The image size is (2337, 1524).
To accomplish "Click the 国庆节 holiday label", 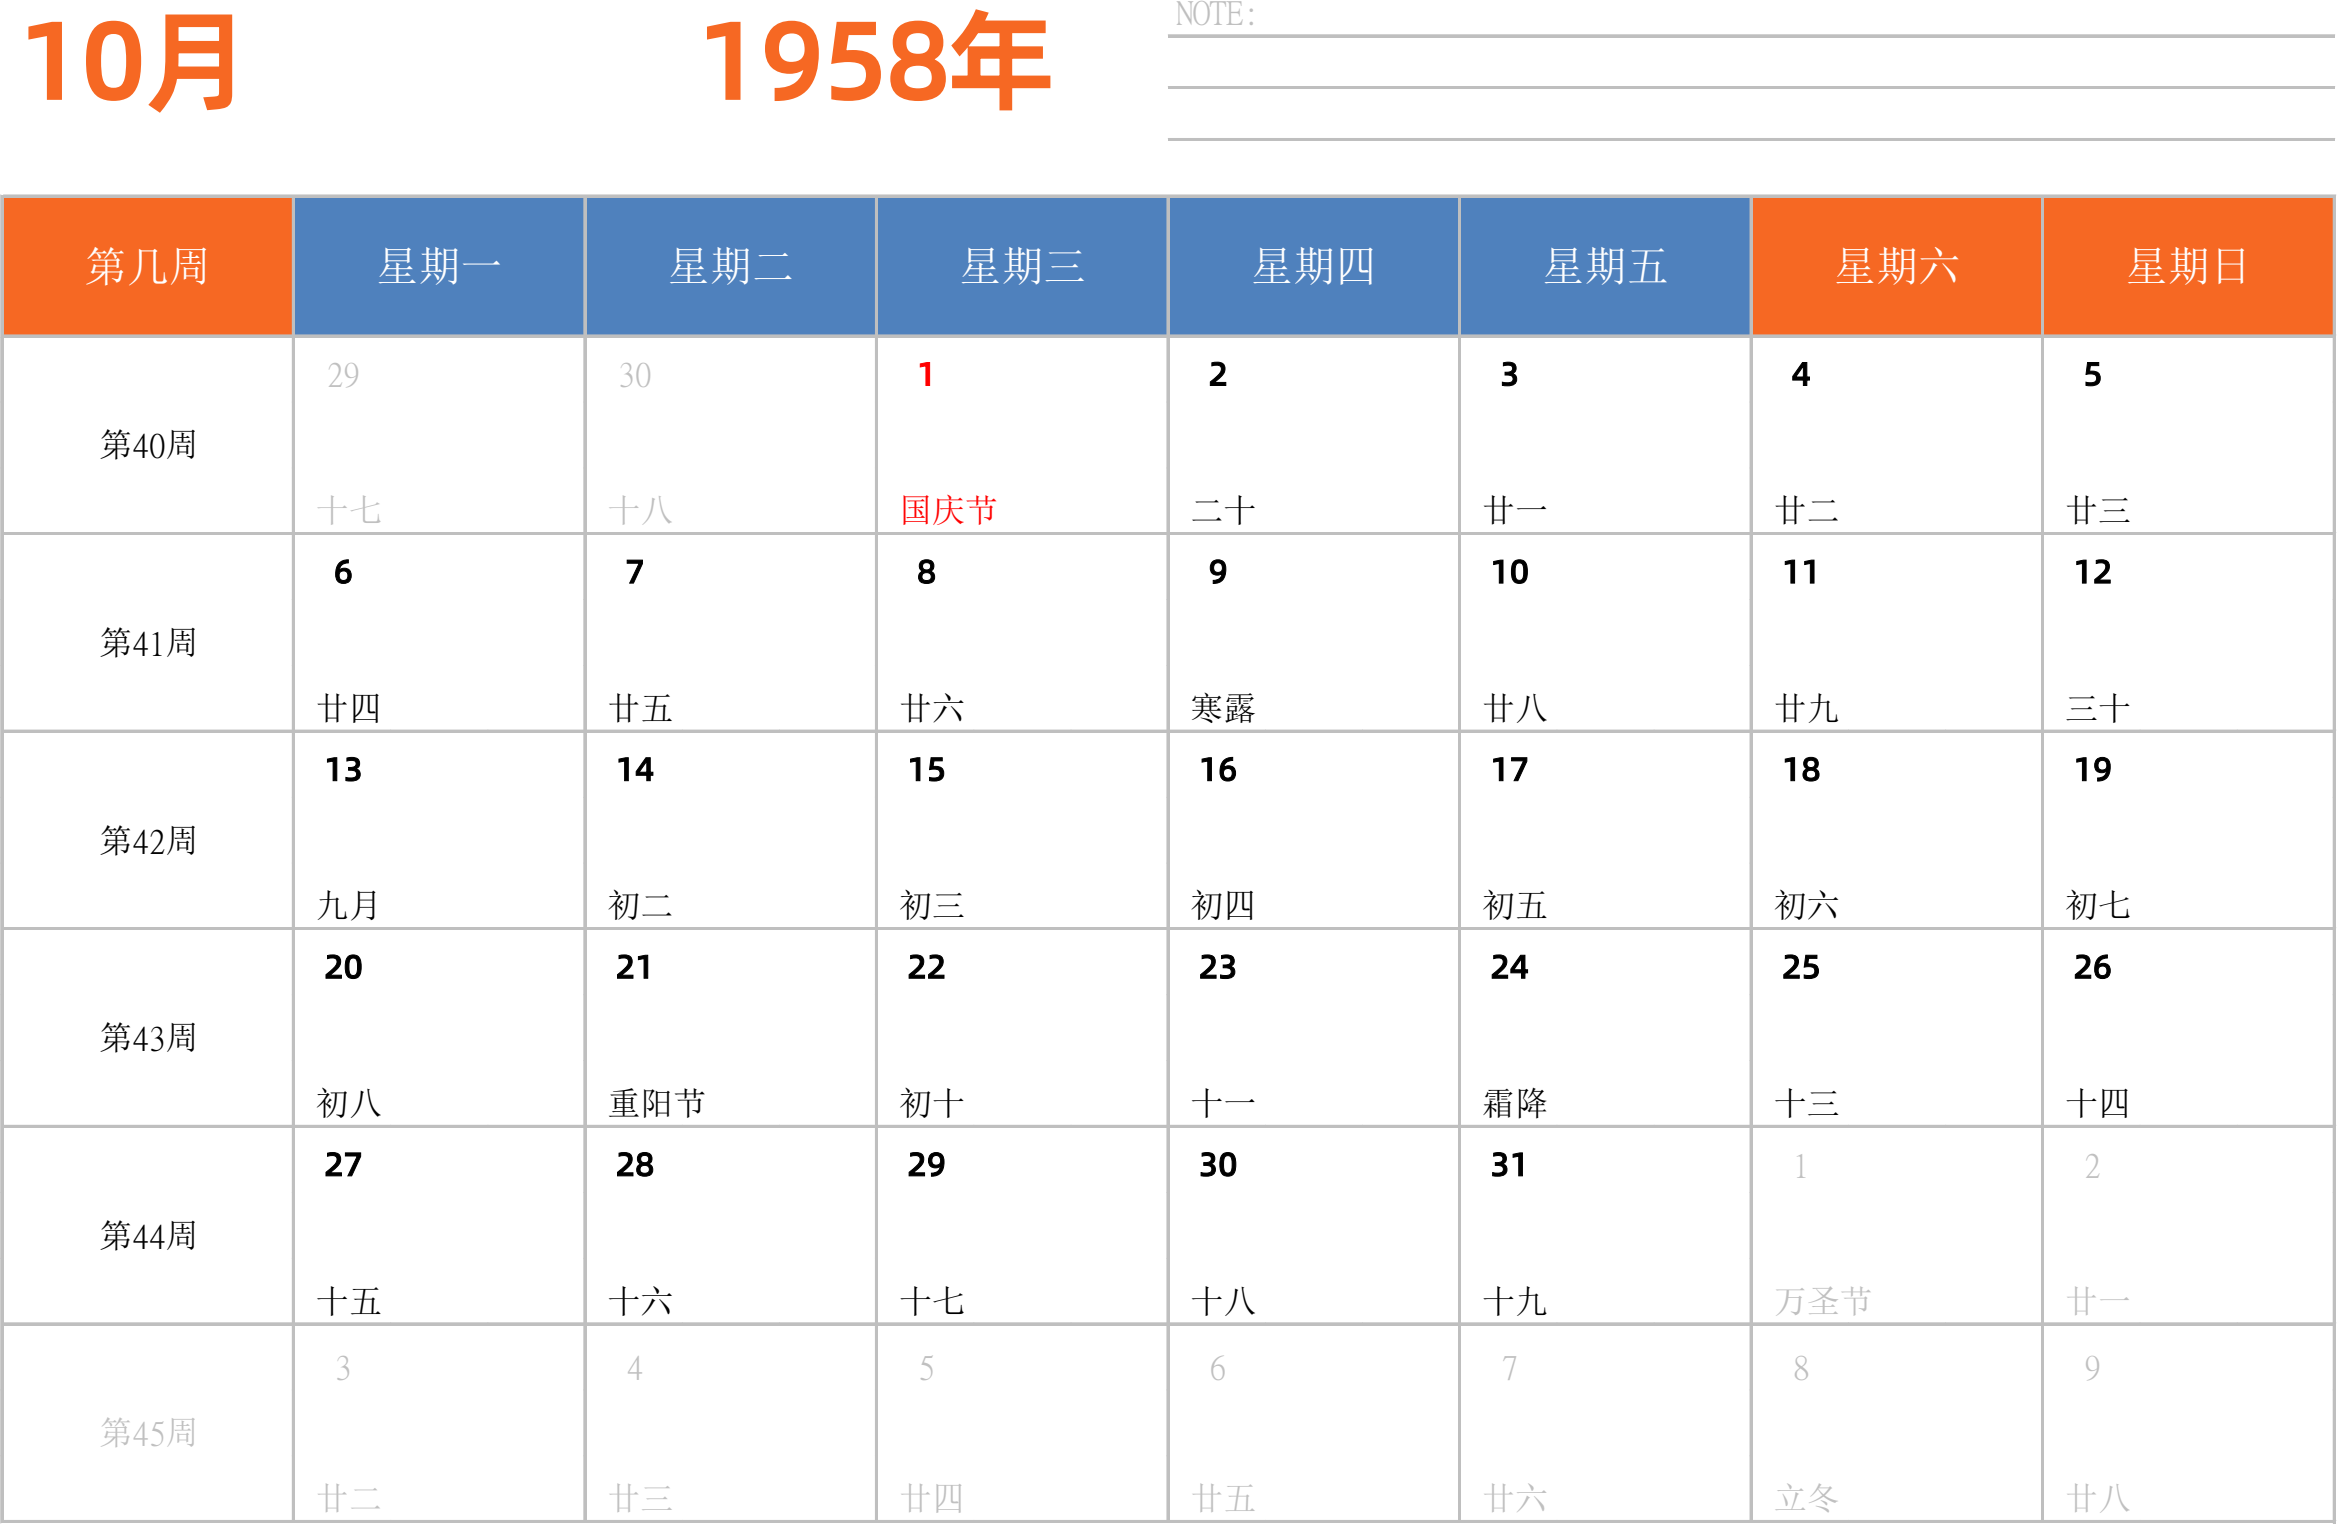I will (x=949, y=510).
